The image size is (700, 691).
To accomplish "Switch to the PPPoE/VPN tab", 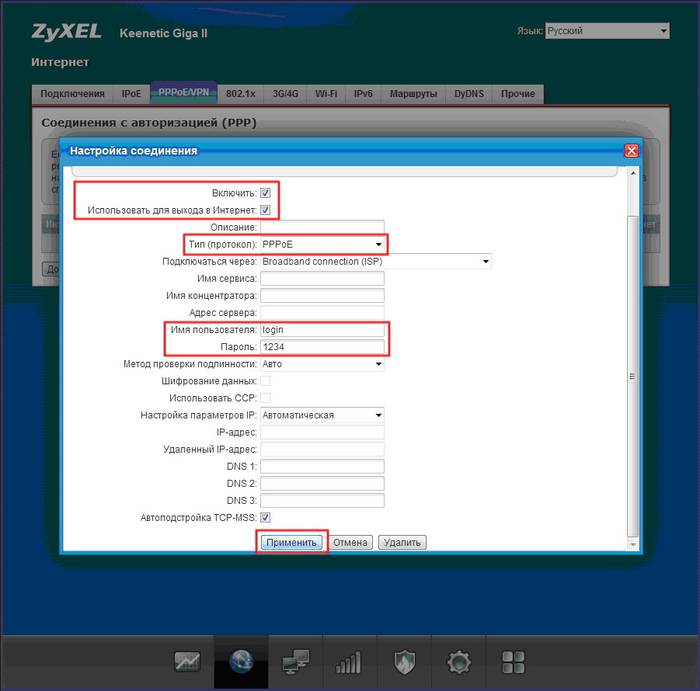I will click(184, 93).
